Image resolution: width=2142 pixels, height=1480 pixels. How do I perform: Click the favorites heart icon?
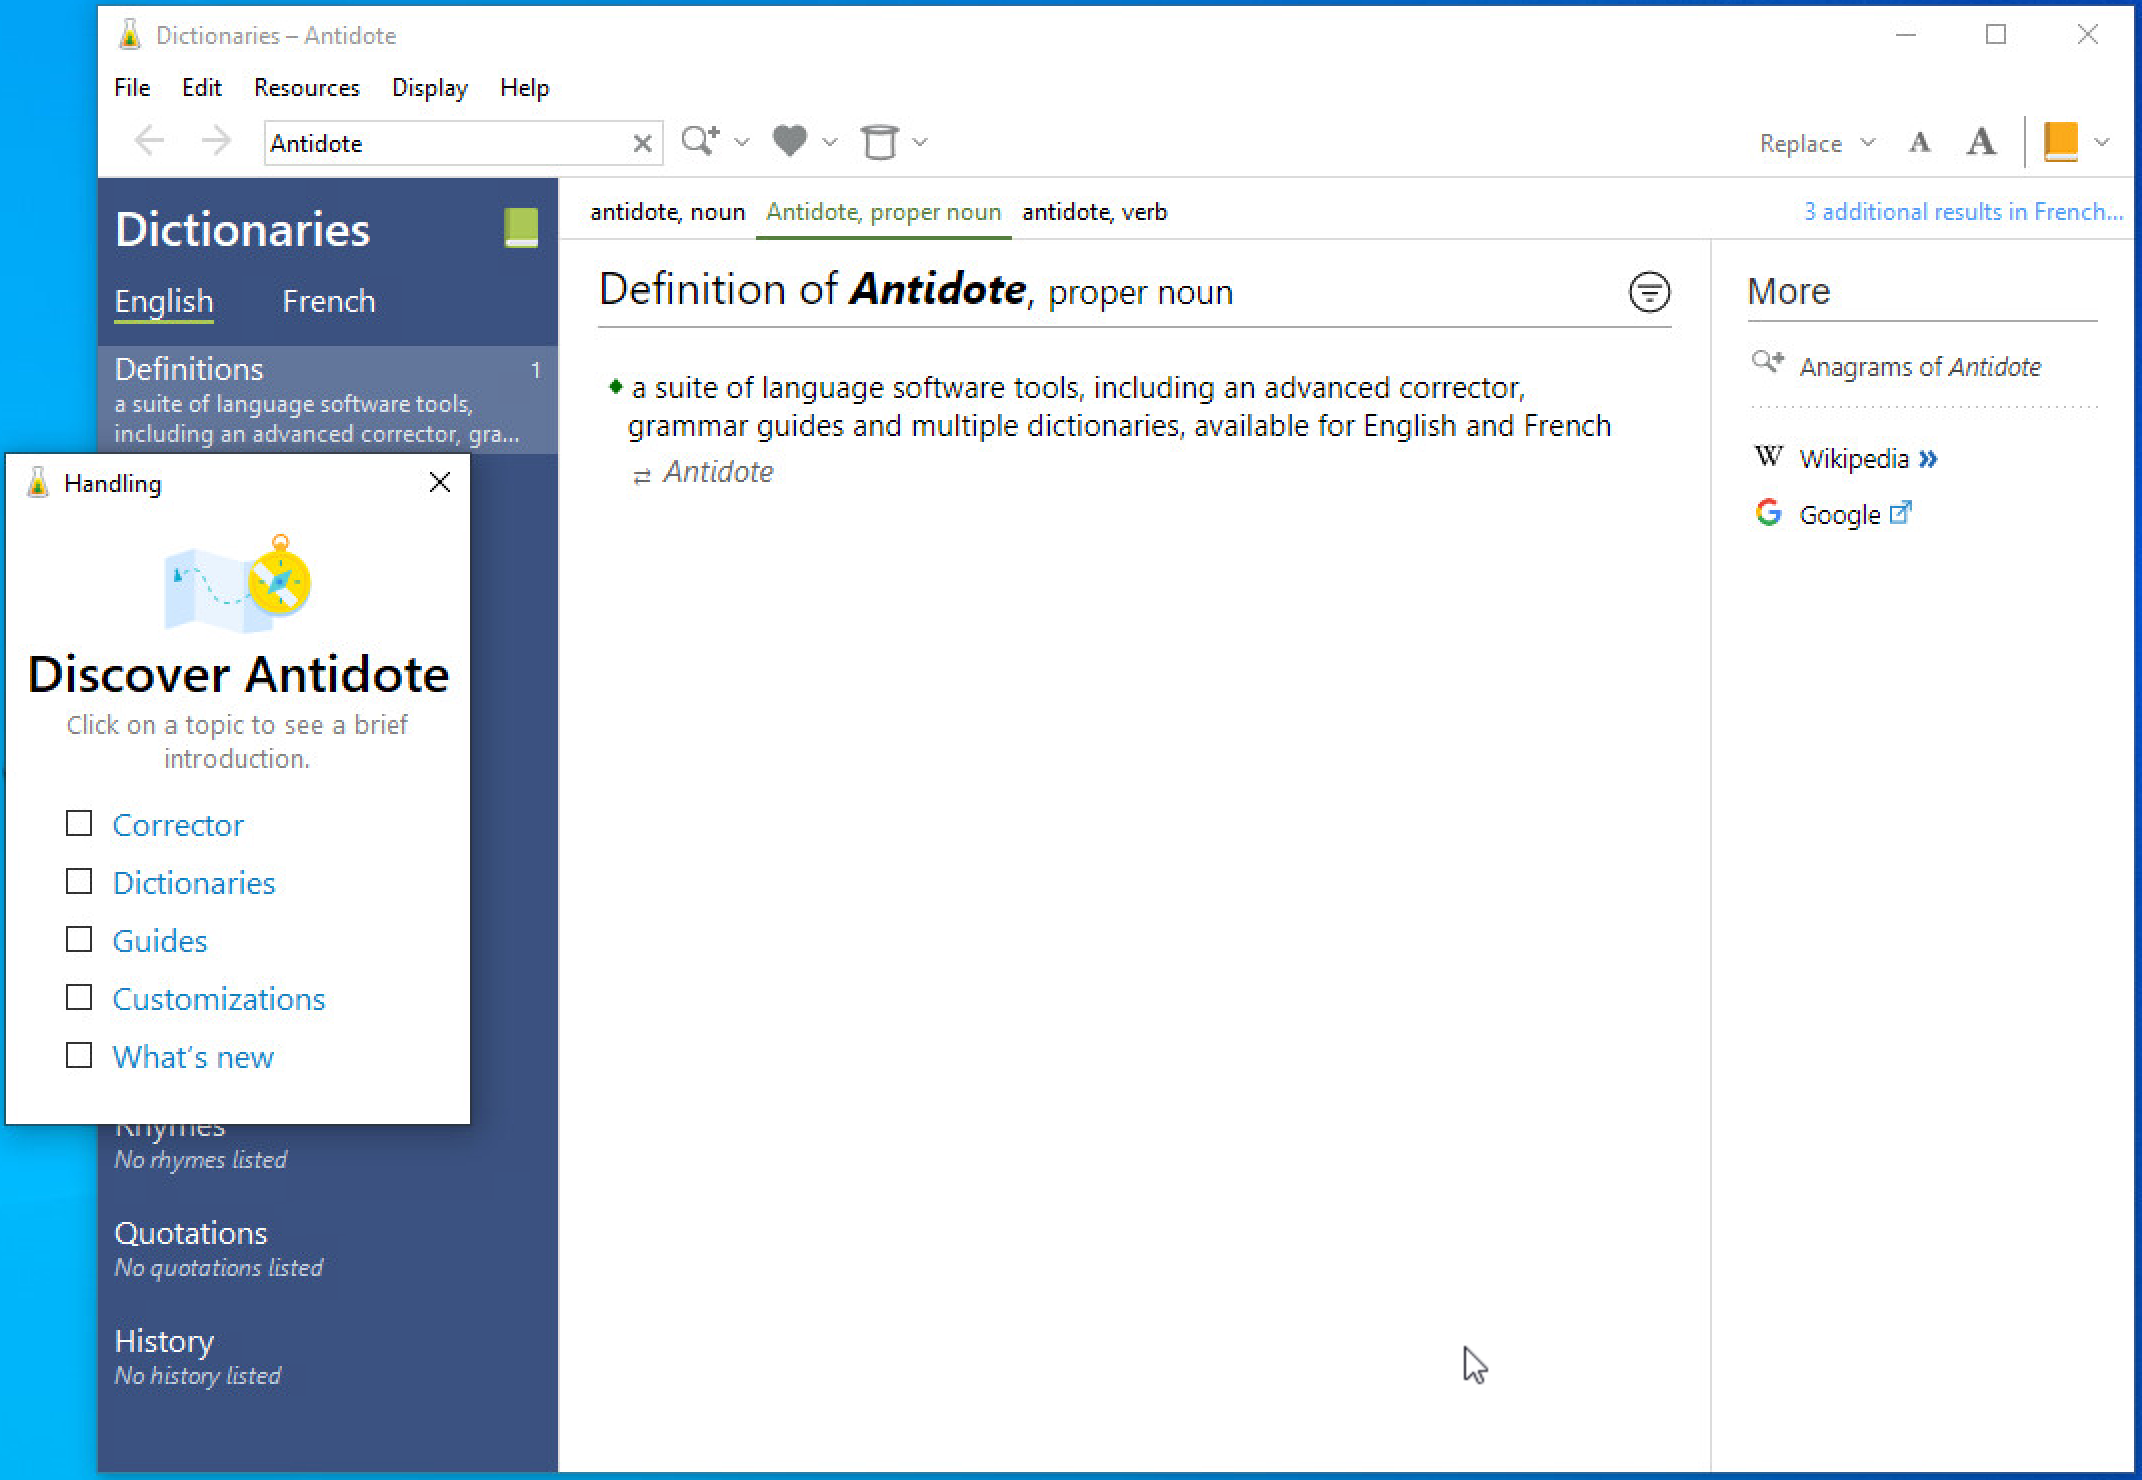(x=790, y=141)
